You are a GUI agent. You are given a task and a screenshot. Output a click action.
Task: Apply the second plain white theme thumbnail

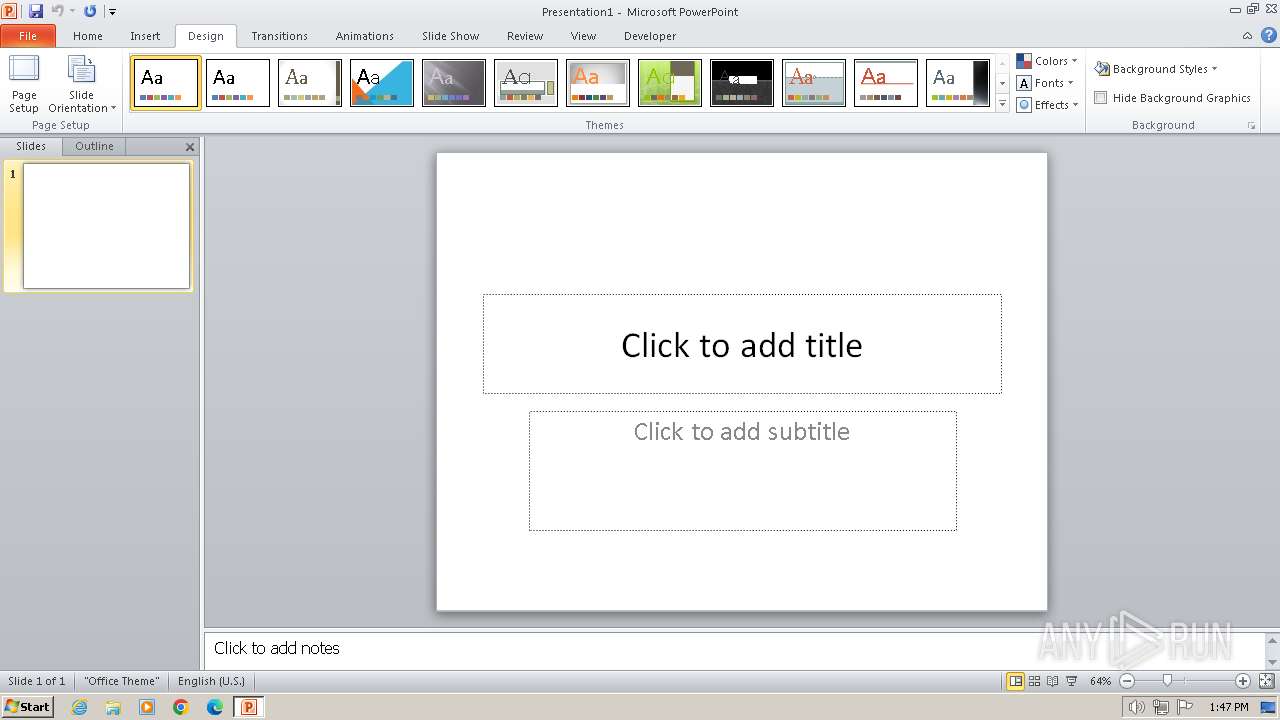point(238,82)
